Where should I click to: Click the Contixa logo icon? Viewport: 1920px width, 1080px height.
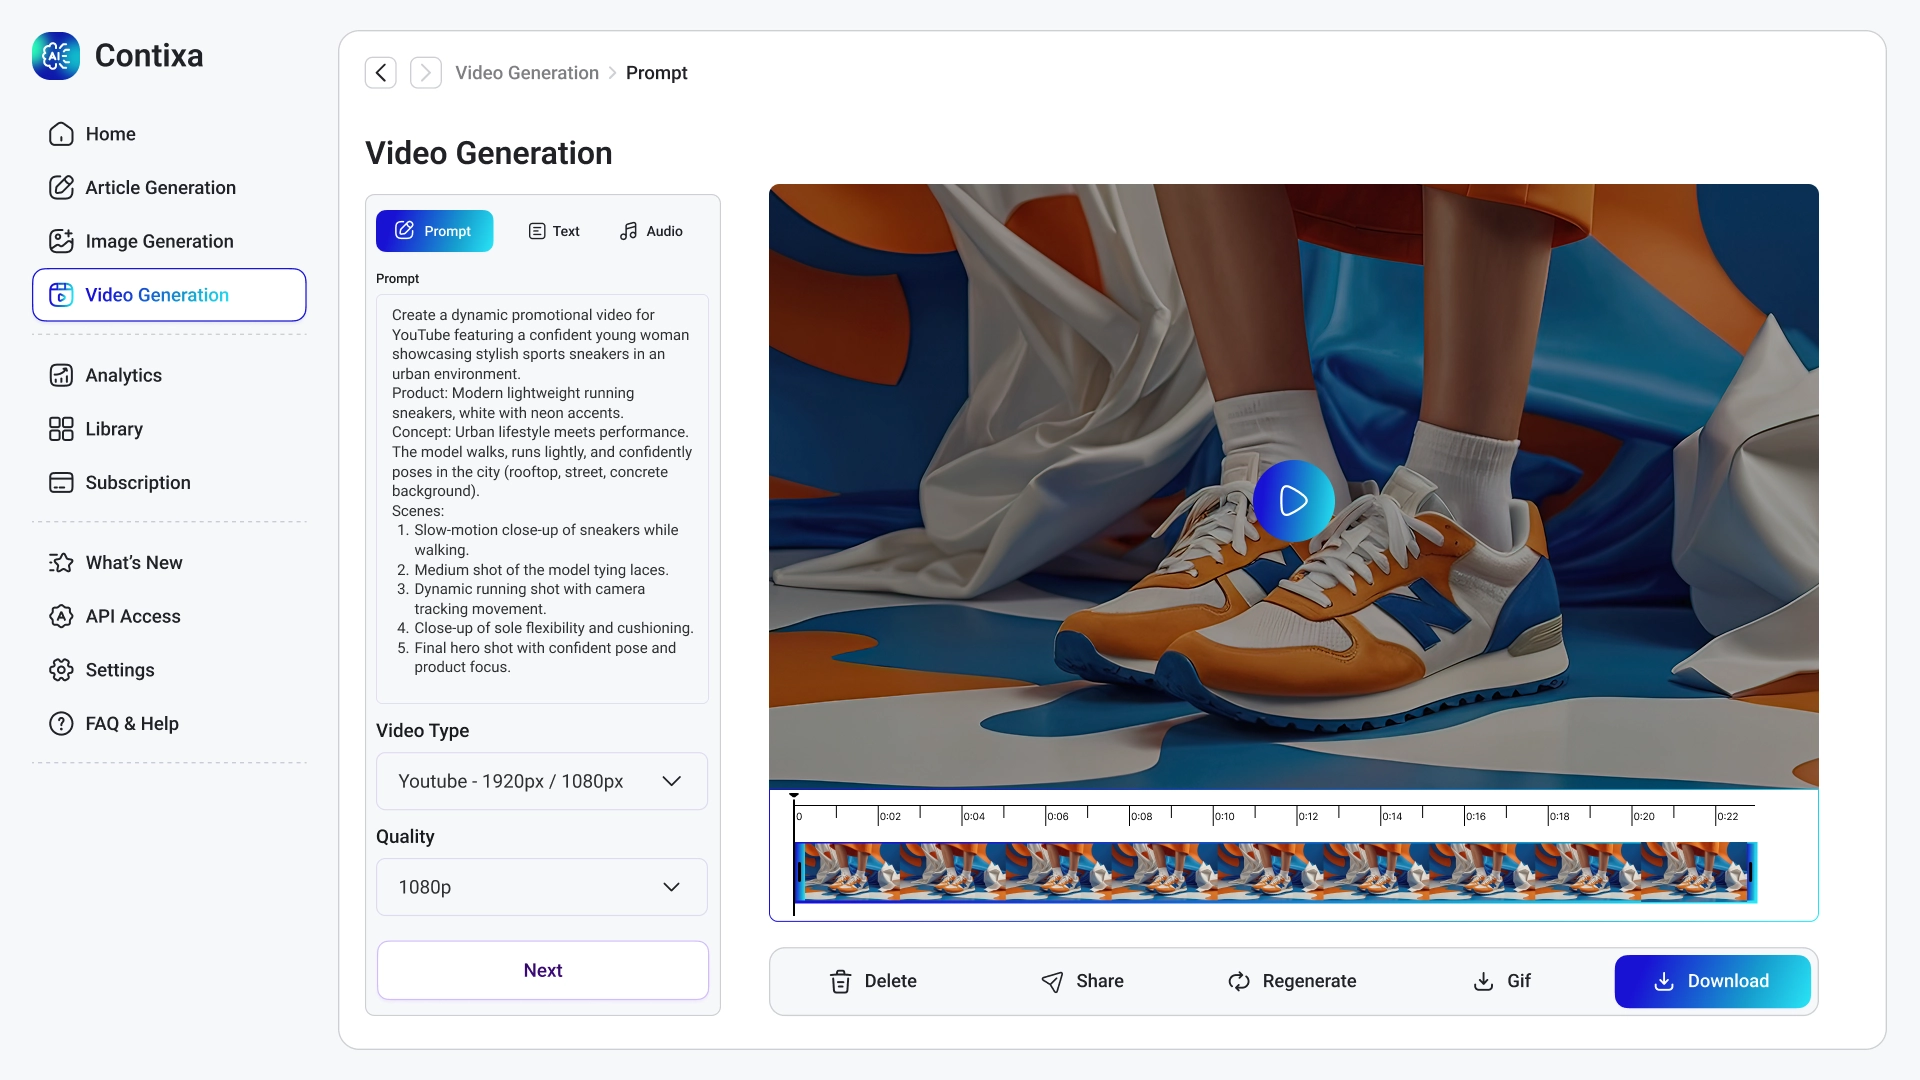(x=56, y=56)
